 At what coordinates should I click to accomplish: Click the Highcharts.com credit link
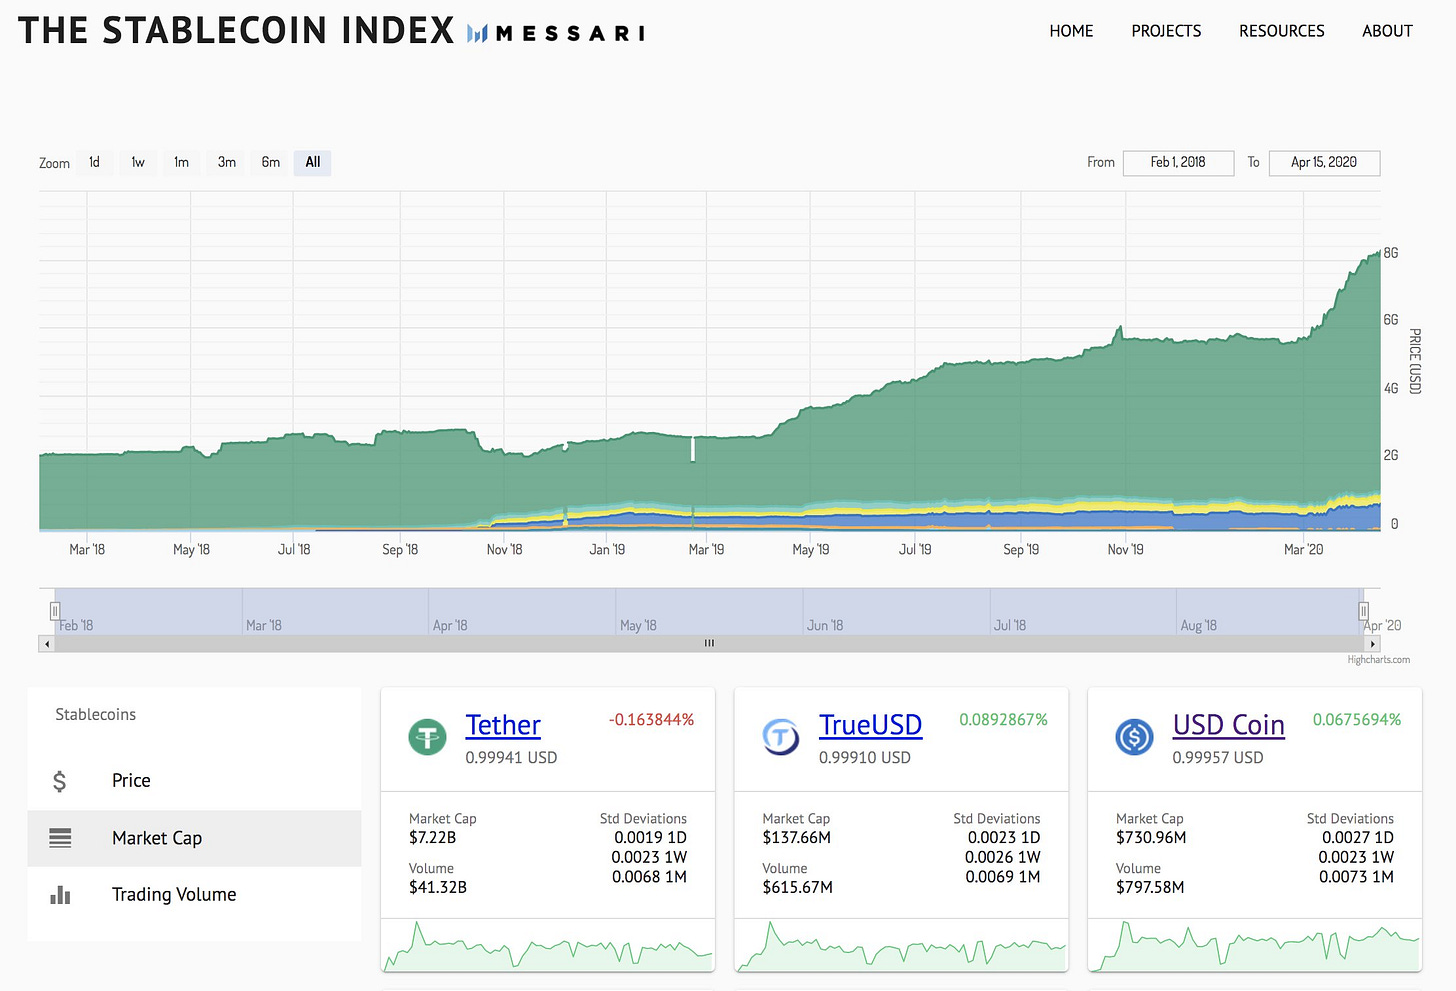(1378, 660)
